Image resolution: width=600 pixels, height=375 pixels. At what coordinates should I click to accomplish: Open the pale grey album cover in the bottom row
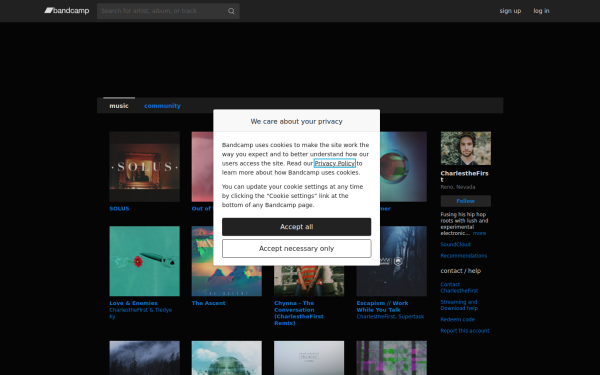coord(309,358)
